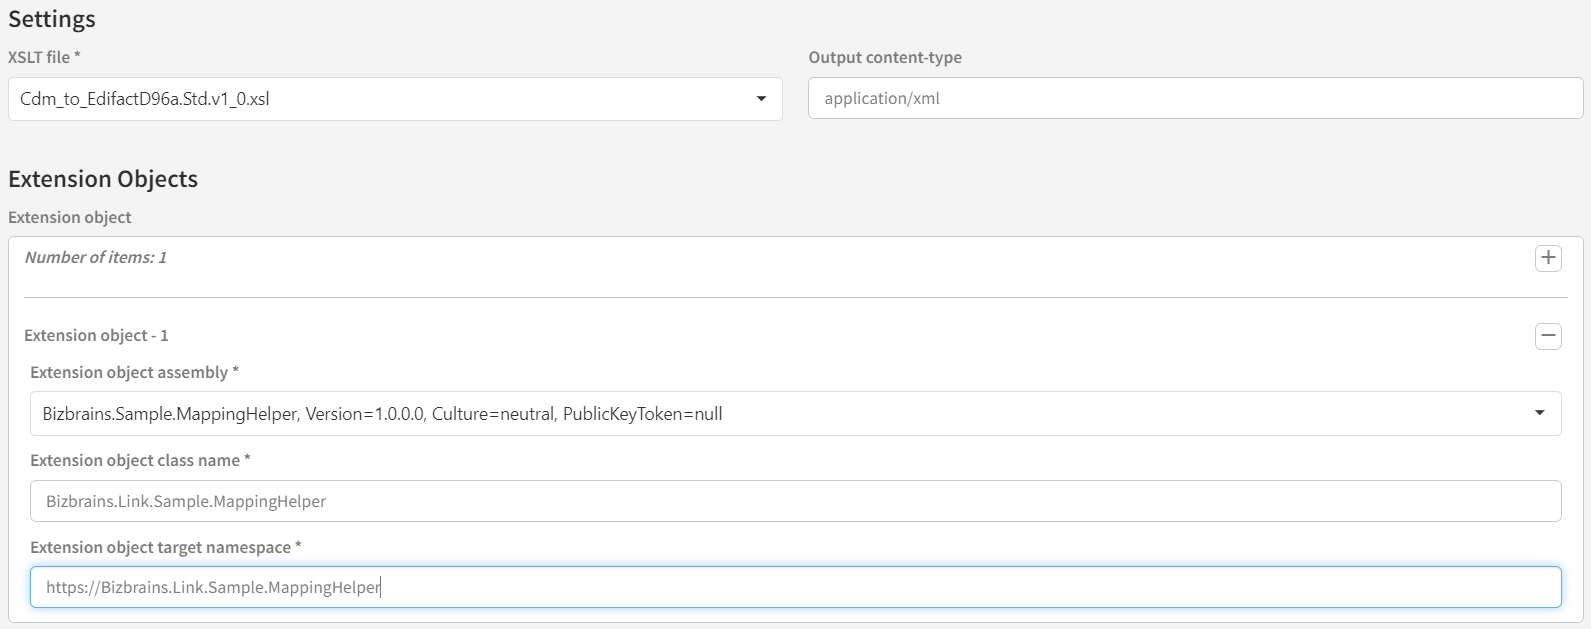
Task: Click the Output content-type label
Action: [x=885, y=58]
